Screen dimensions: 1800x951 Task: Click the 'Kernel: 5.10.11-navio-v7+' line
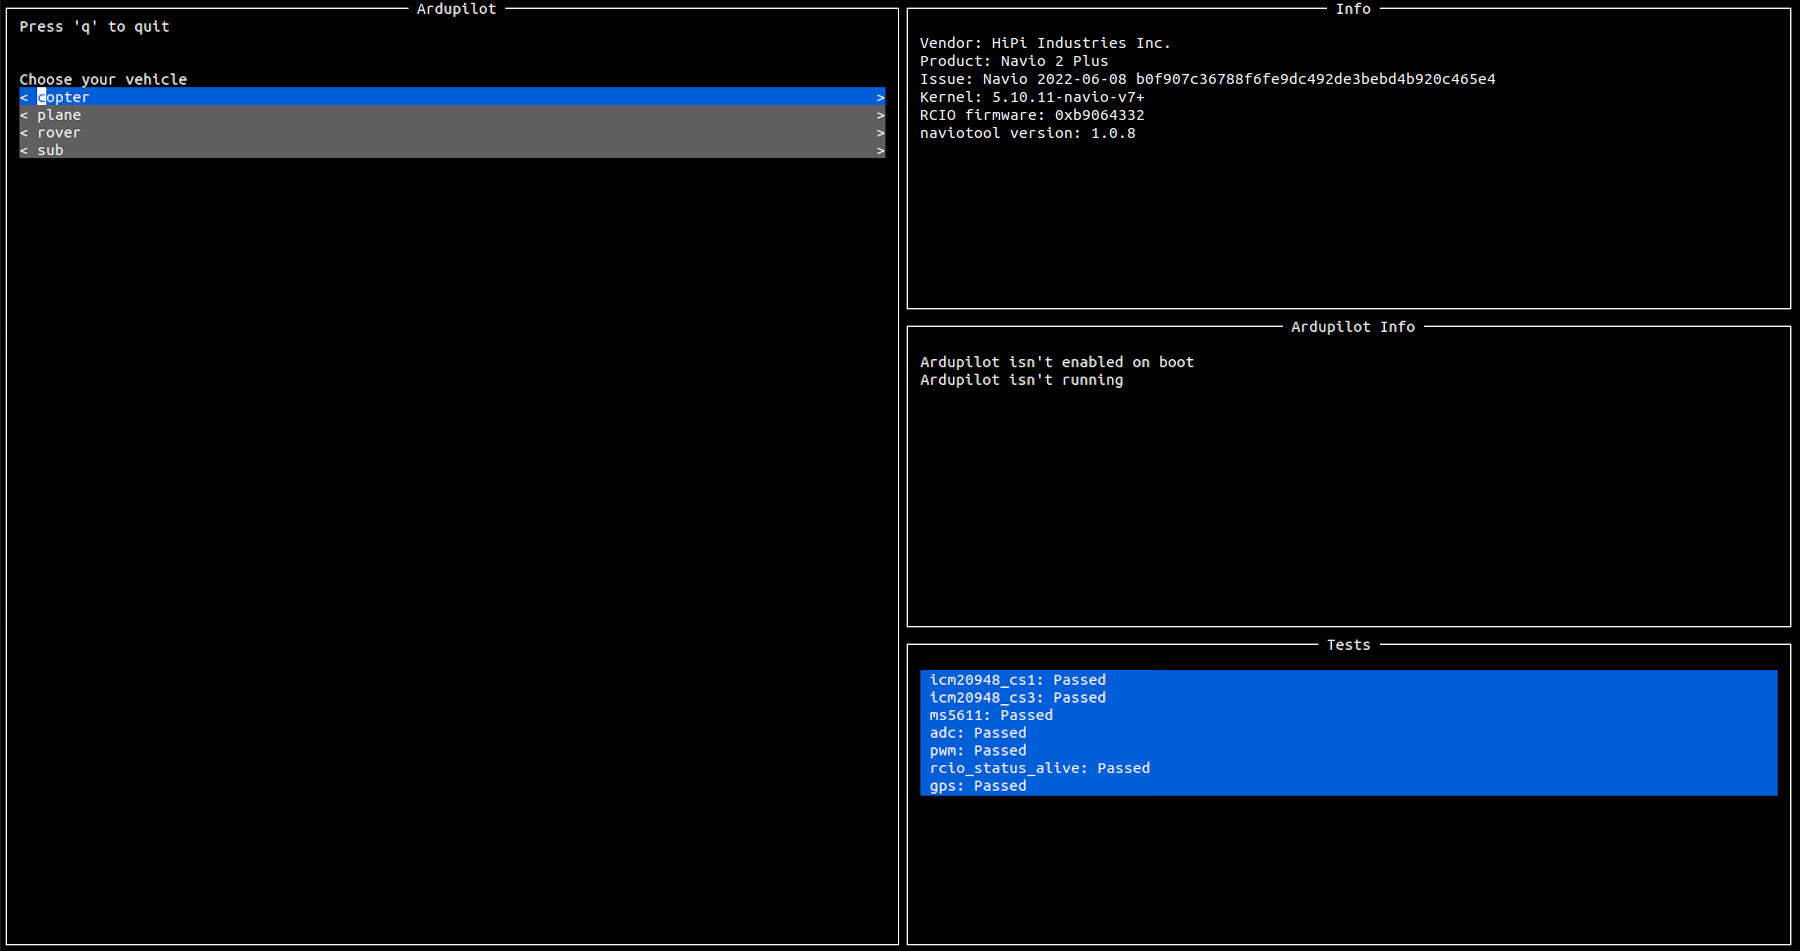coord(1032,97)
